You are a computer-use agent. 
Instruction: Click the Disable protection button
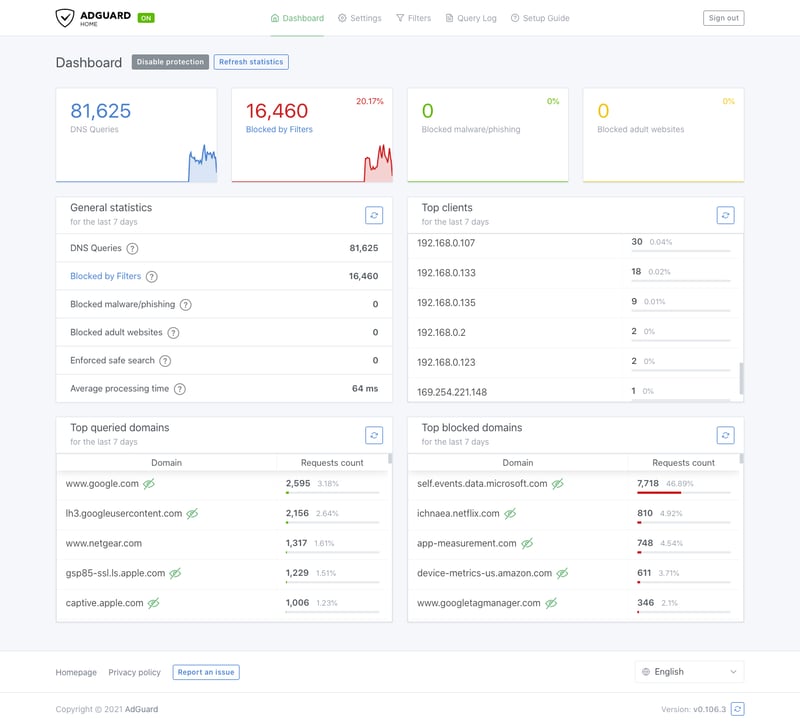pos(170,62)
